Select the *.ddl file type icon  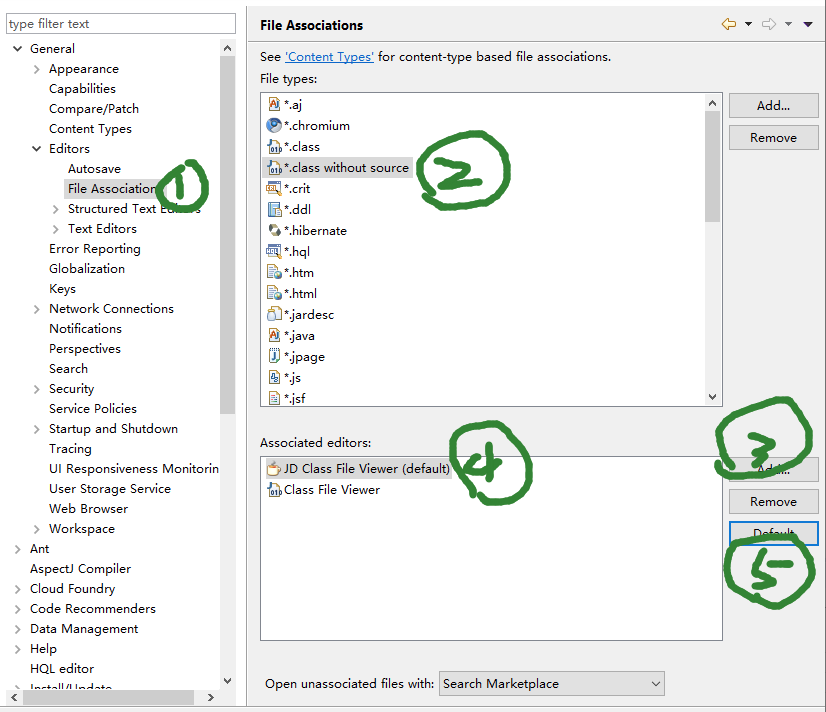274,209
